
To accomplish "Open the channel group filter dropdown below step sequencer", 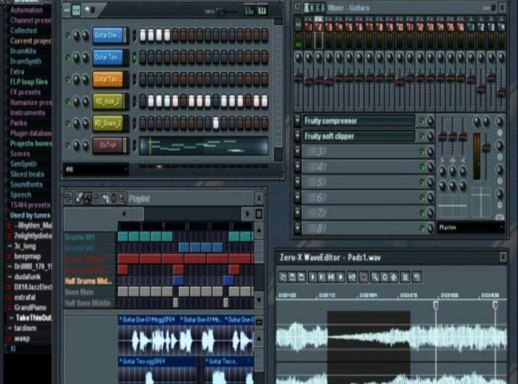I will (x=96, y=169).
